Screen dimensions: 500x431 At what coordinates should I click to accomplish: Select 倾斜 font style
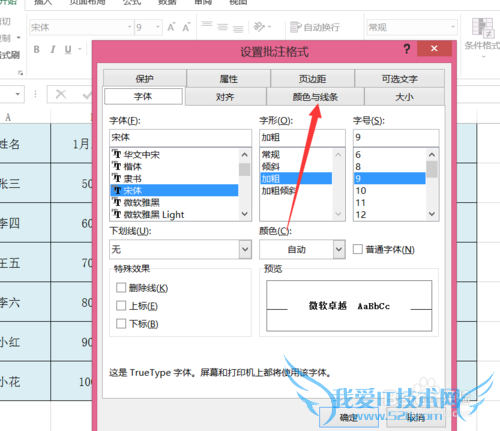pyautogui.click(x=296, y=166)
